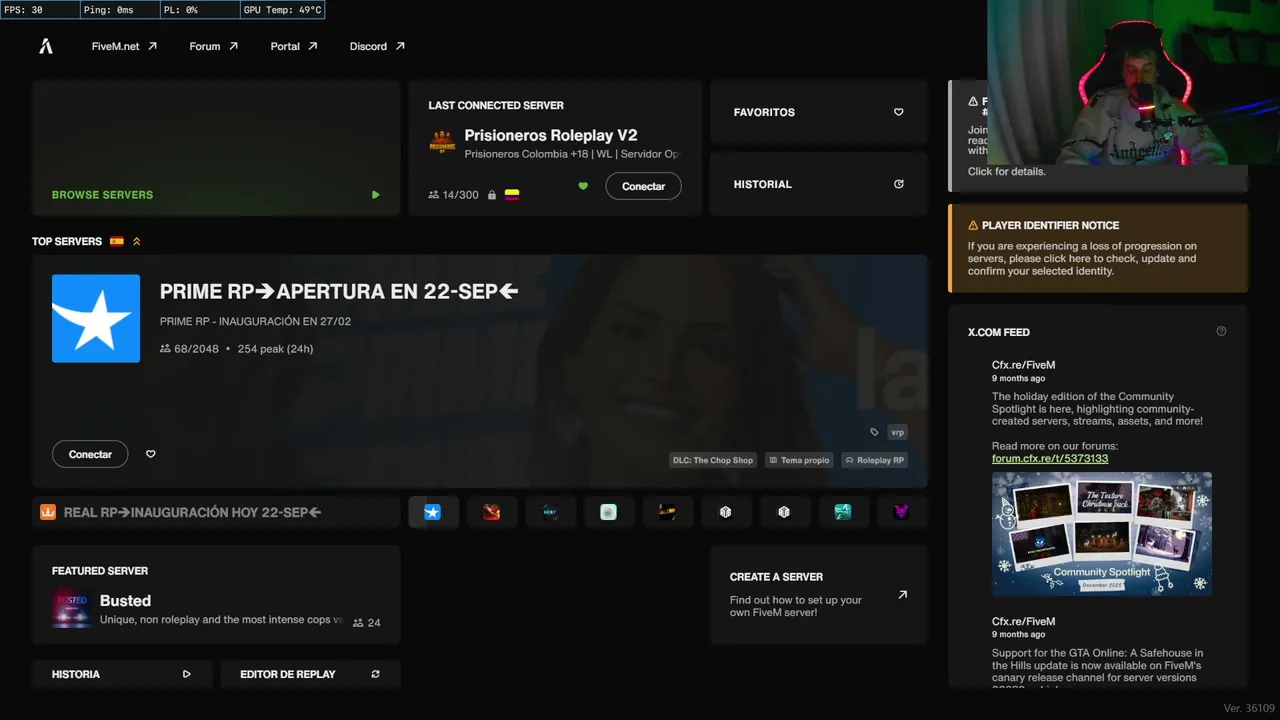Open the Favoritos panel
Screen dimensions: 1280x720
(819, 112)
